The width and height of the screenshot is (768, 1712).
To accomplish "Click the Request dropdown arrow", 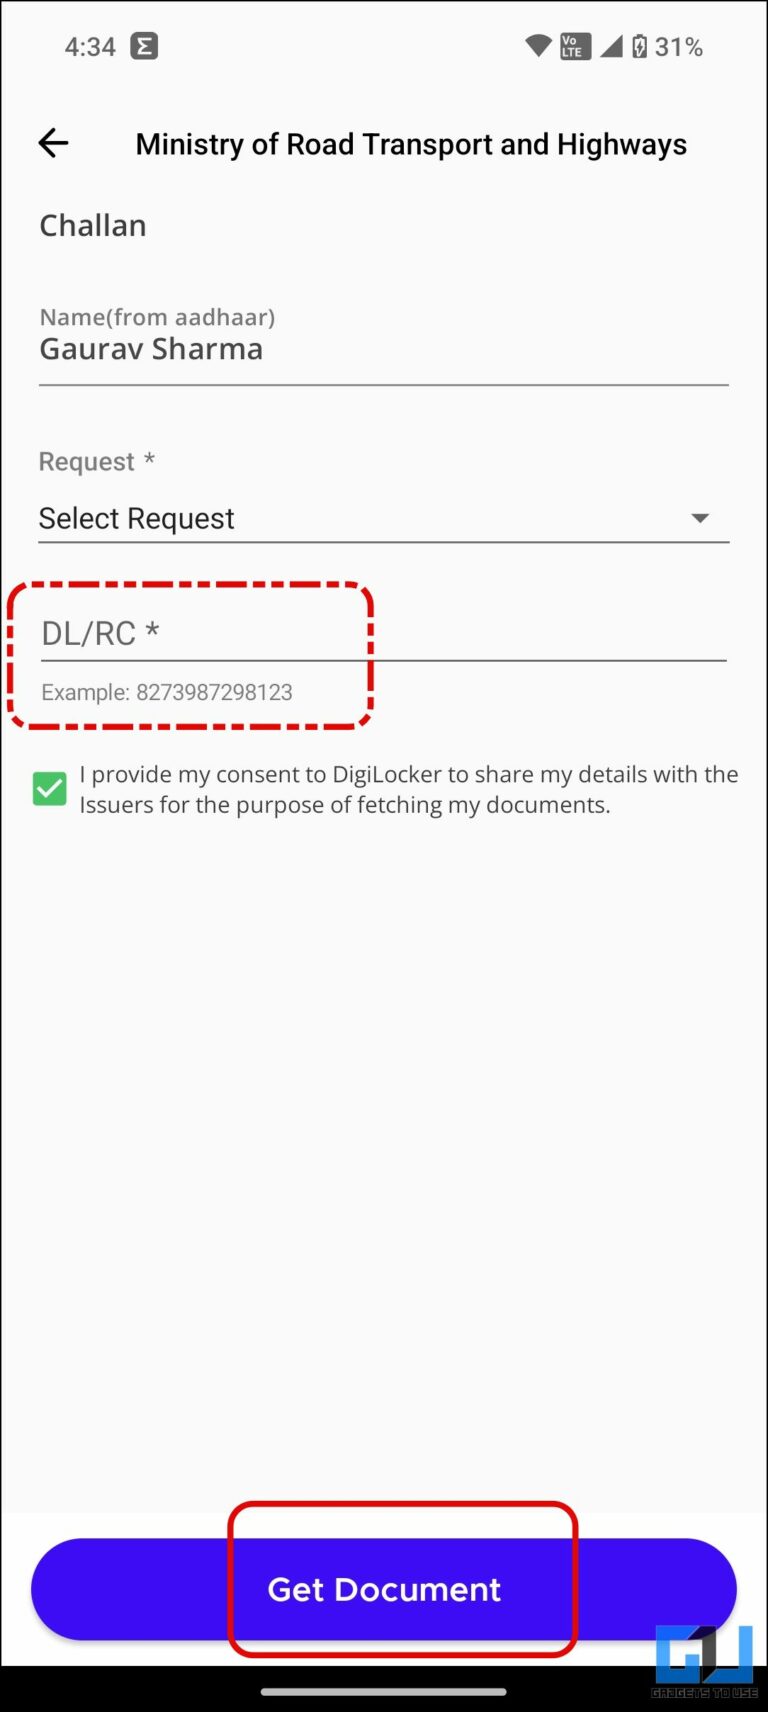I will click(x=700, y=518).
